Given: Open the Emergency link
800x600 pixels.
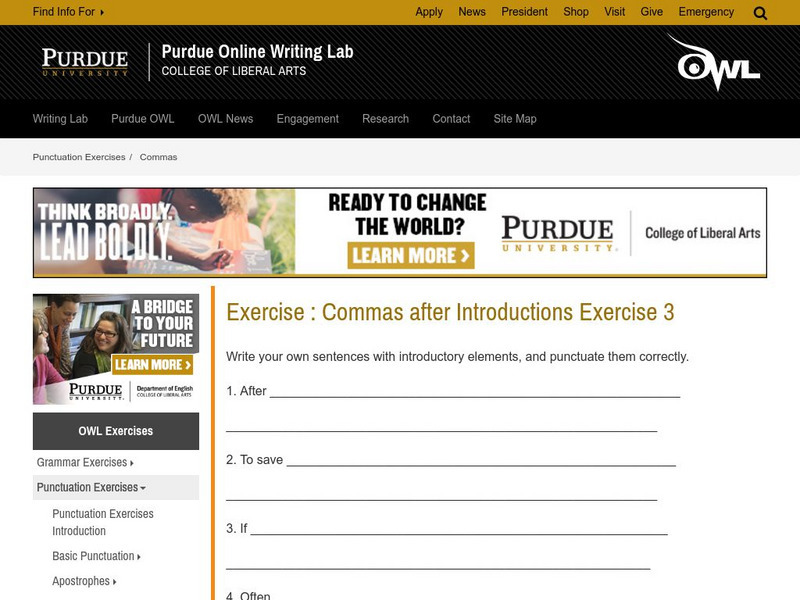Looking at the screenshot, I should pyautogui.click(x=706, y=11).
